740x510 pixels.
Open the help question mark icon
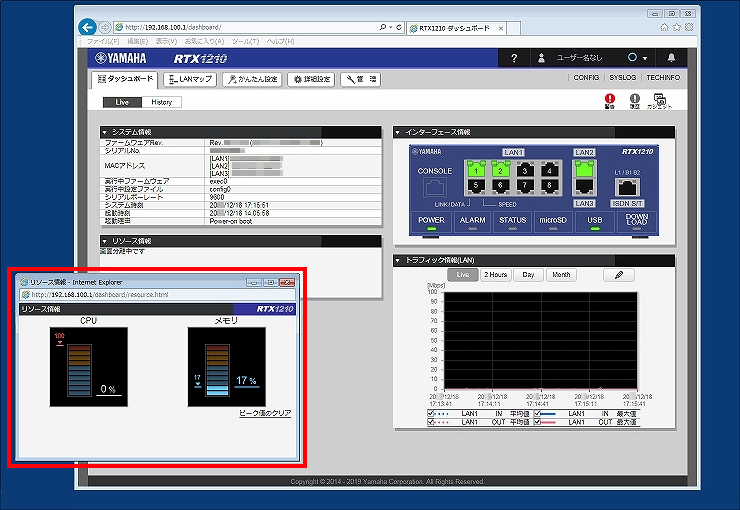coord(514,58)
